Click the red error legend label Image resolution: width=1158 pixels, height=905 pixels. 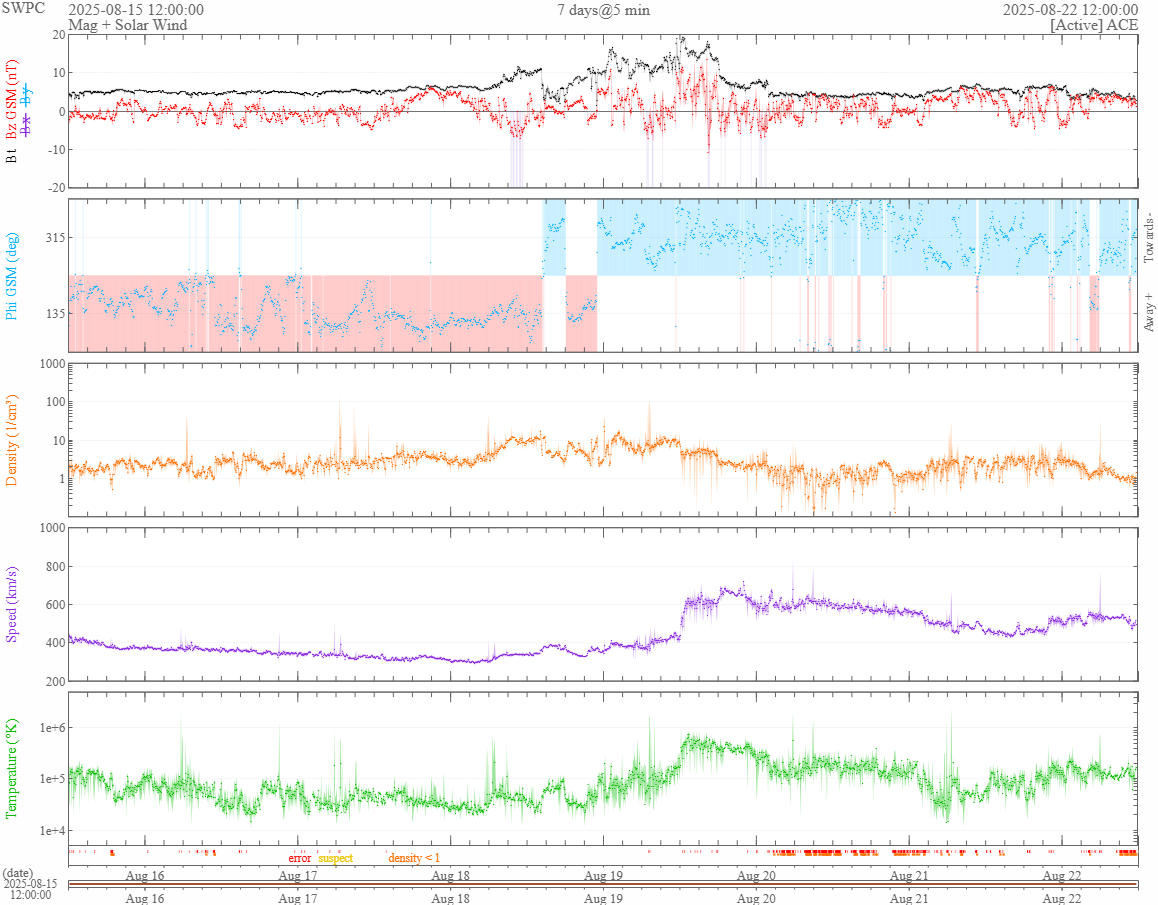click(x=299, y=858)
